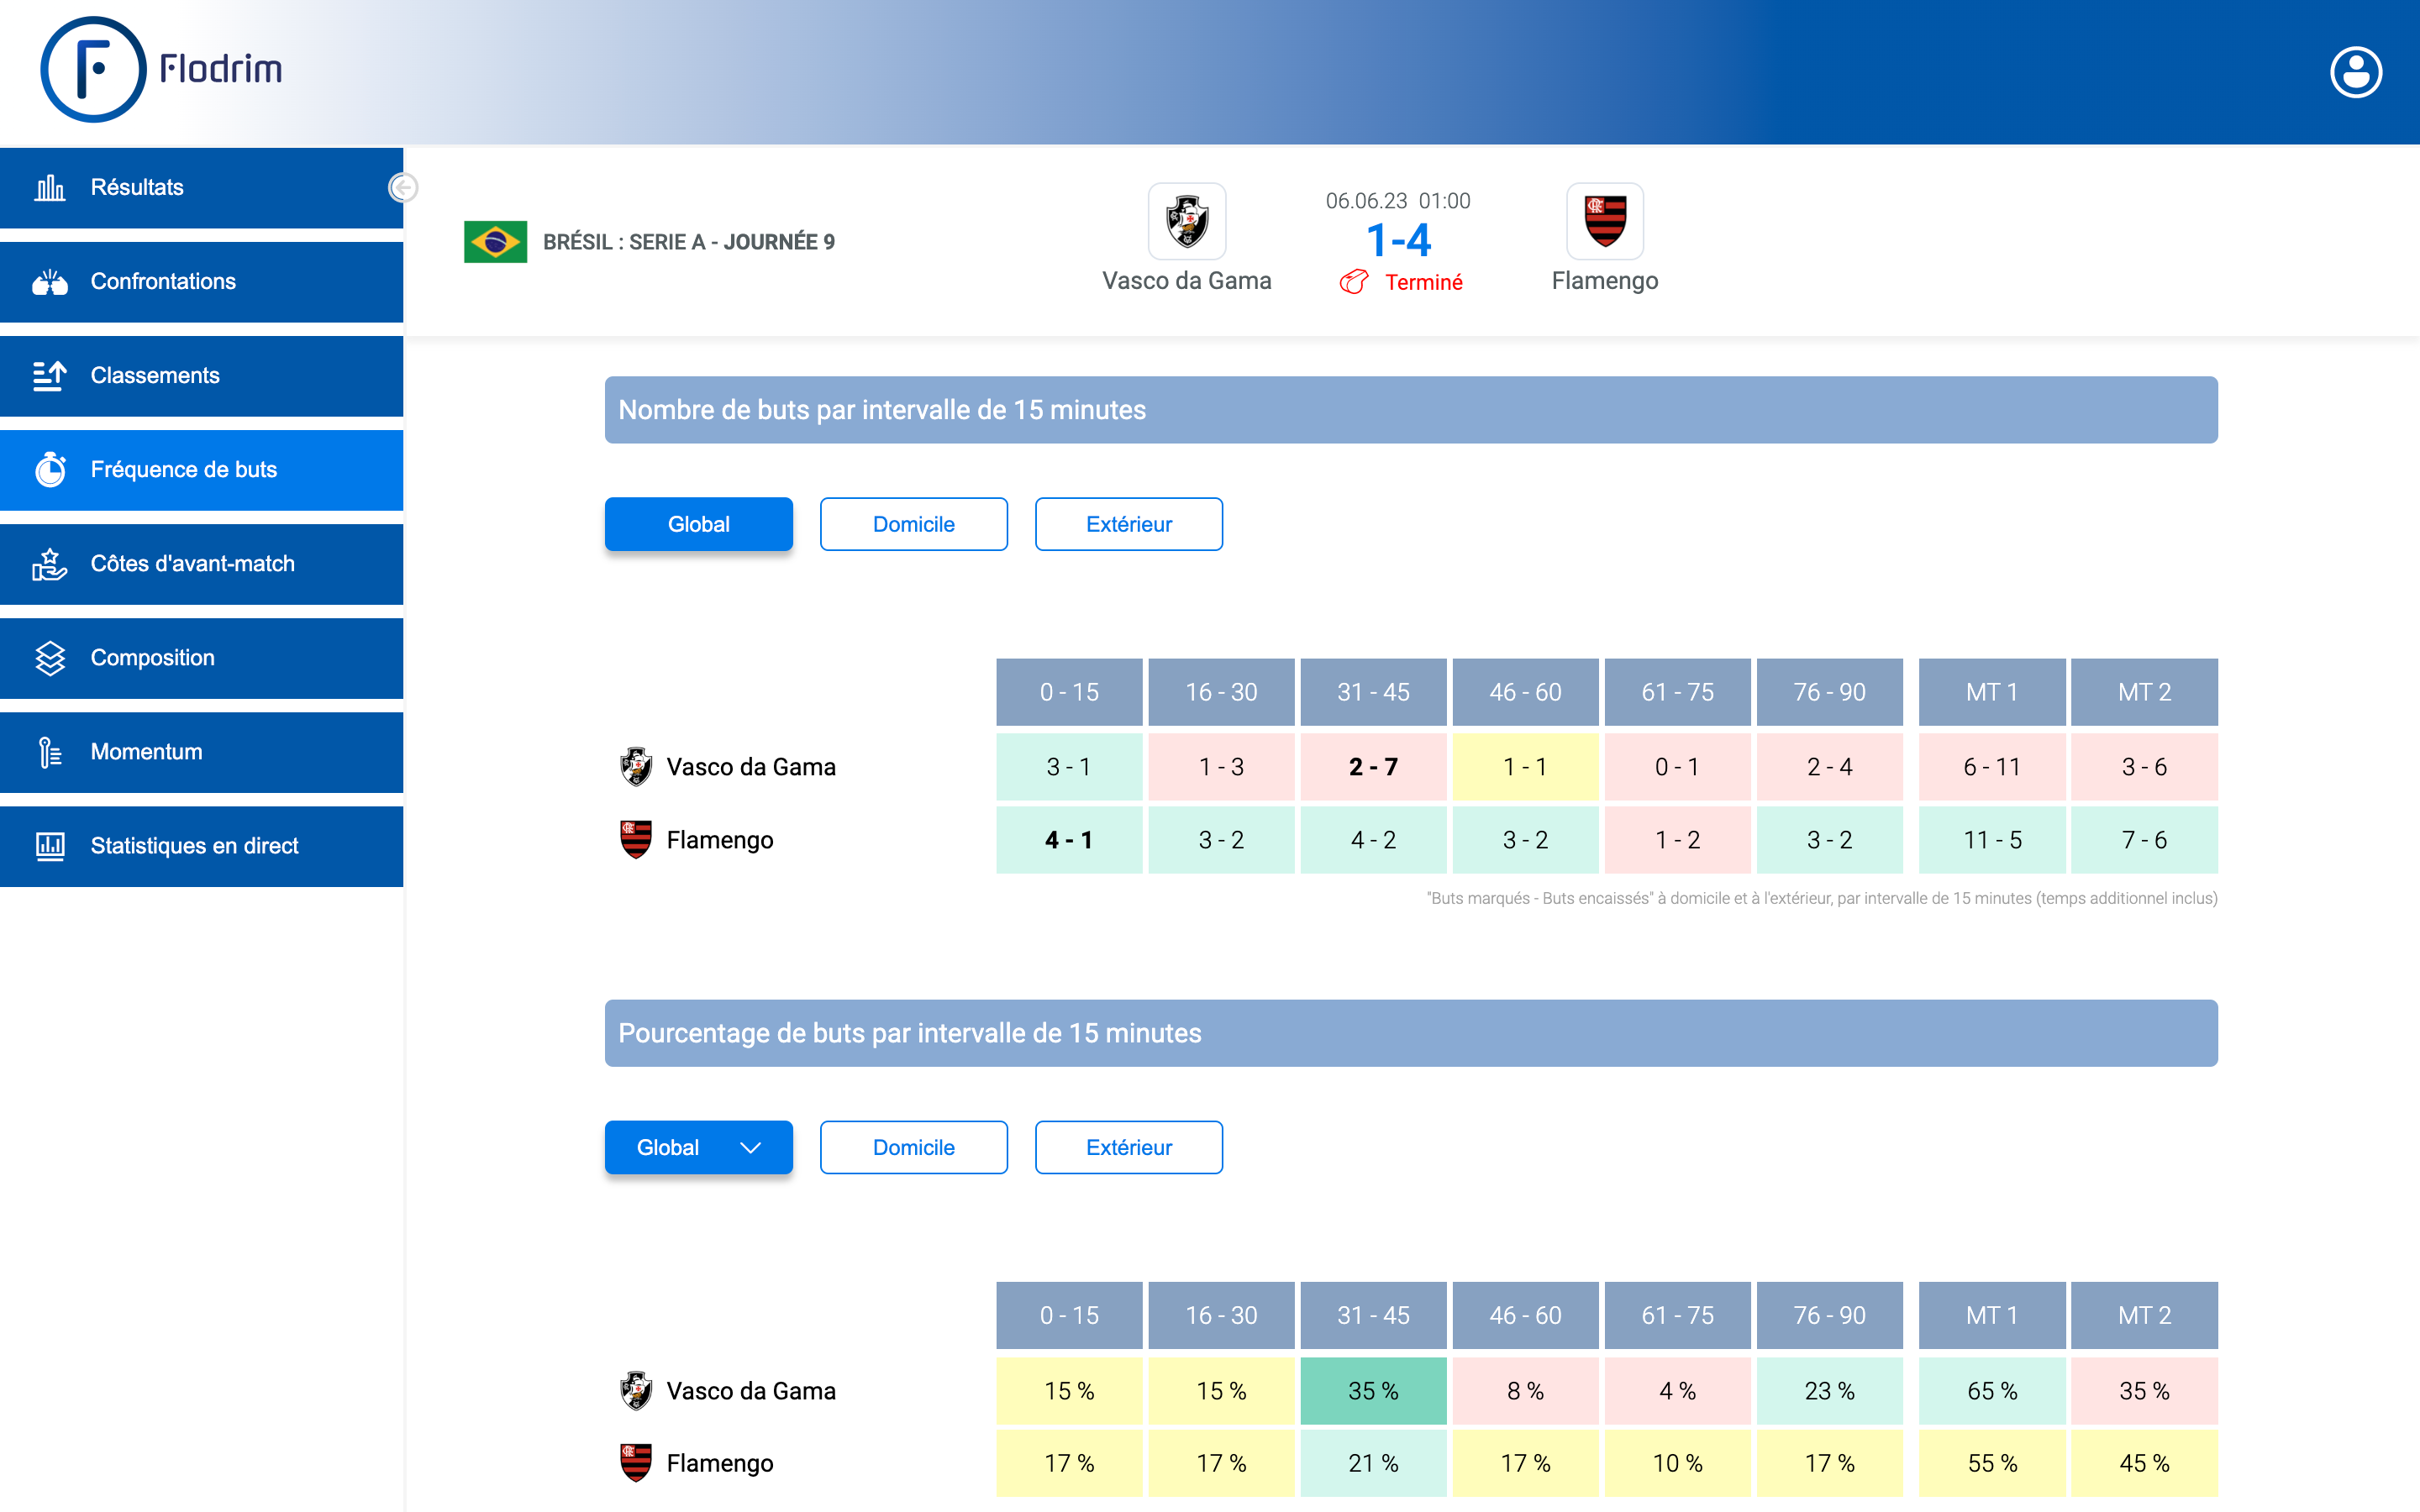Open Côtes d'avant-match section
The width and height of the screenshot is (2420, 1512).
click(x=201, y=563)
